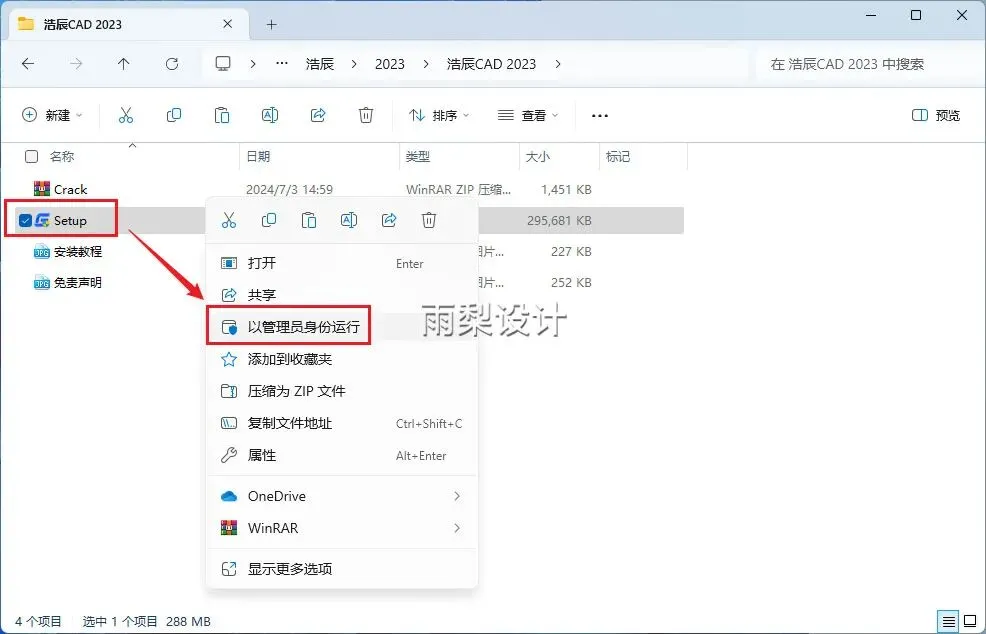This screenshot has height=634, width=986.
Task: Click the Copy icon in the context menu
Action: pyautogui.click(x=269, y=220)
